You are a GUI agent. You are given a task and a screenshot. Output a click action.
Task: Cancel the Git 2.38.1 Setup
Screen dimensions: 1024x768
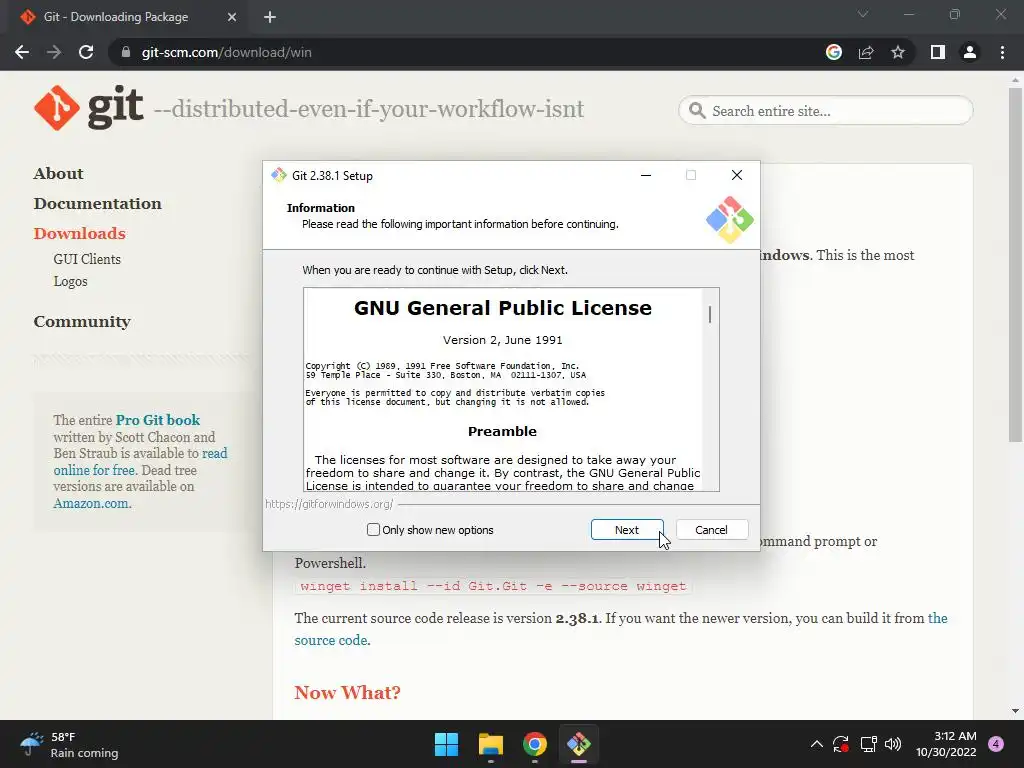tap(711, 530)
